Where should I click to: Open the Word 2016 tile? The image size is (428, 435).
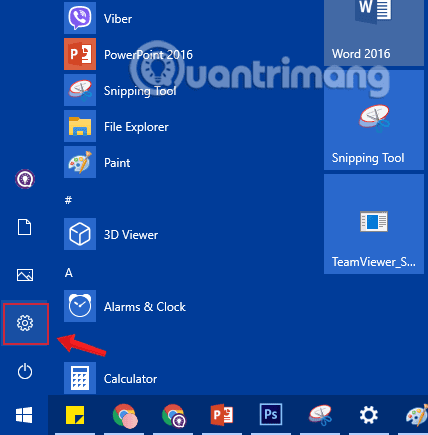pyautogui.click(x=374, y=33)
